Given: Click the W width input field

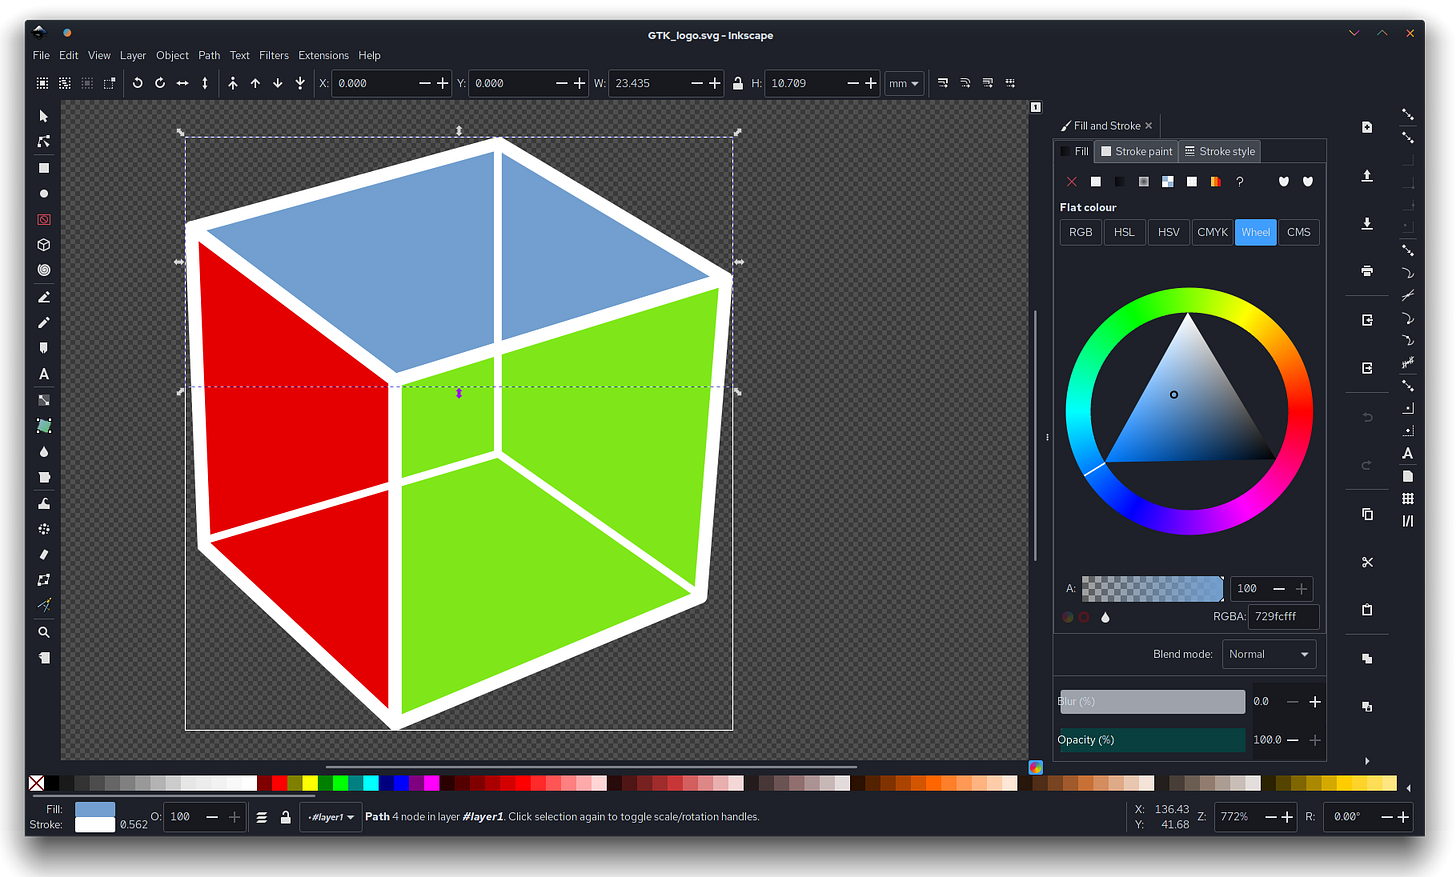Looking at the screenshot, I should point(648,83).
